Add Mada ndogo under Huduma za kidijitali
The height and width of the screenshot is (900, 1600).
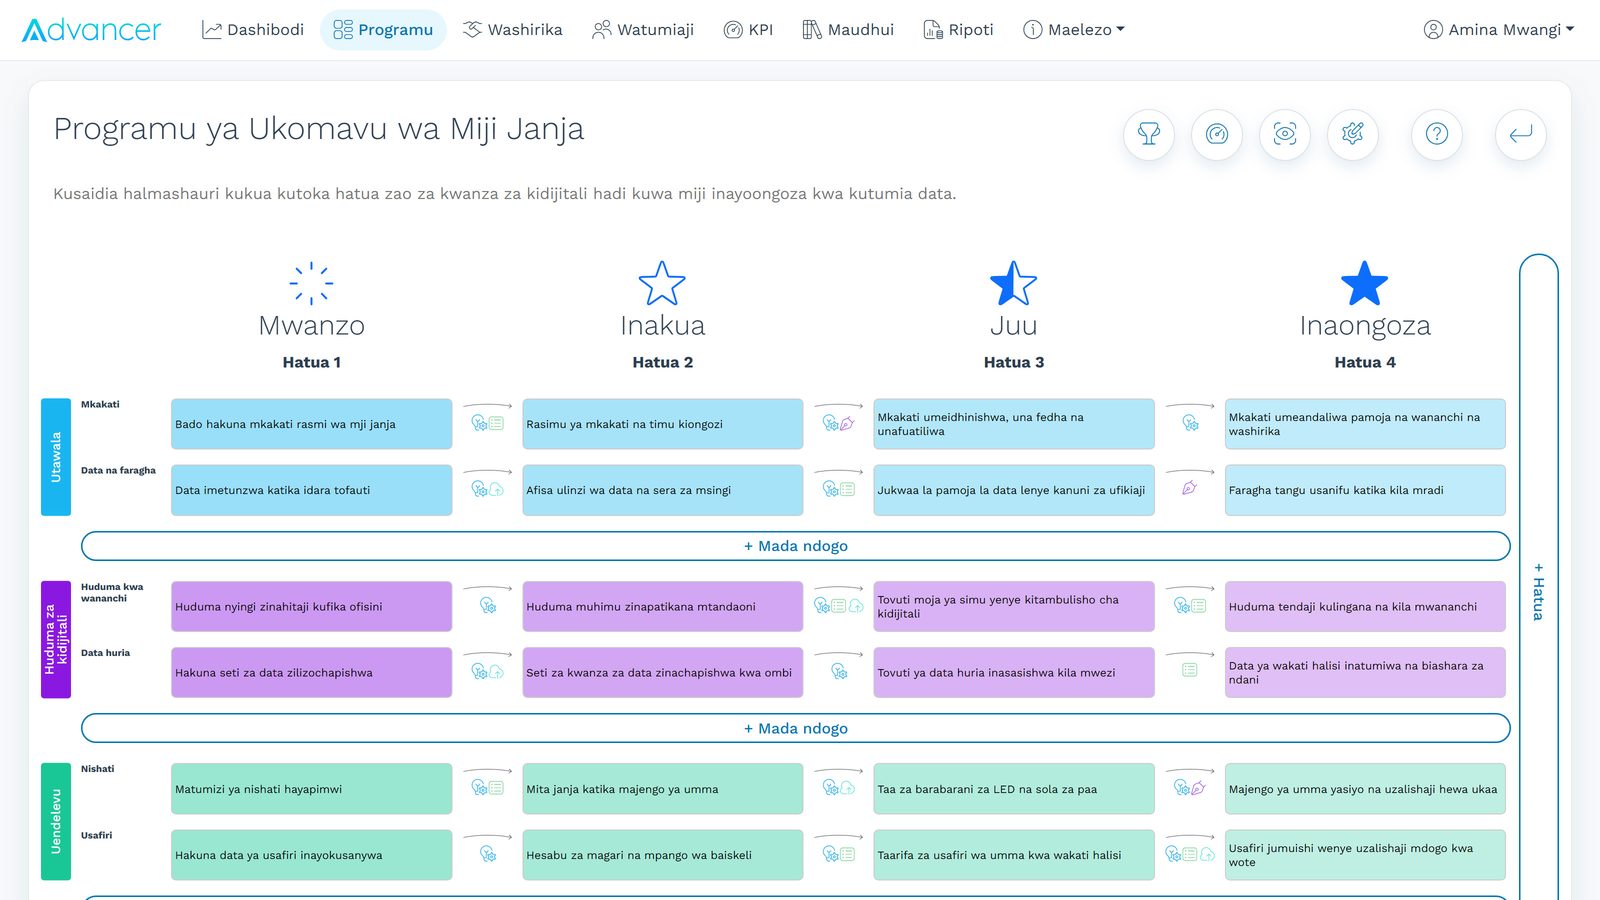795,728
